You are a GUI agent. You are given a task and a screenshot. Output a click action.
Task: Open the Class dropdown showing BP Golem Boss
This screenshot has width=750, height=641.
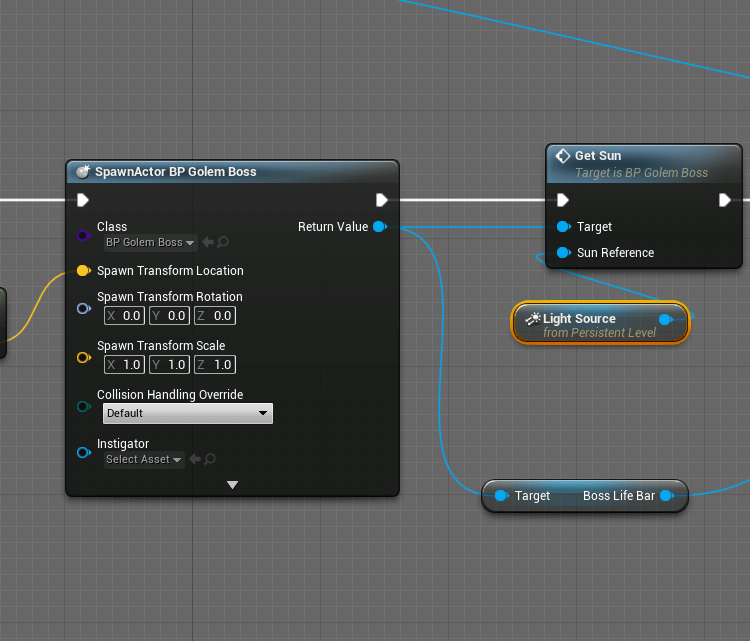[x=150, y=242]
